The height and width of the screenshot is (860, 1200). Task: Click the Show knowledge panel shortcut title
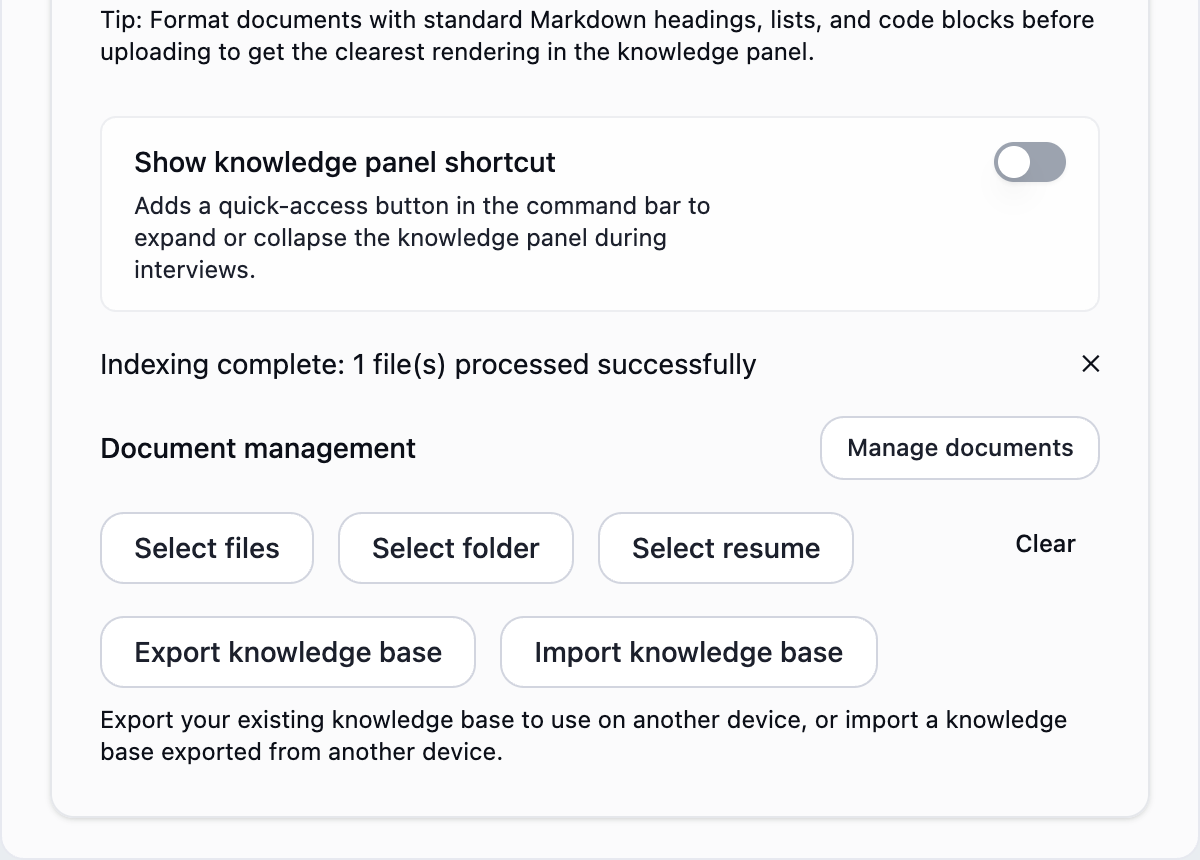[x=345, y=162]
